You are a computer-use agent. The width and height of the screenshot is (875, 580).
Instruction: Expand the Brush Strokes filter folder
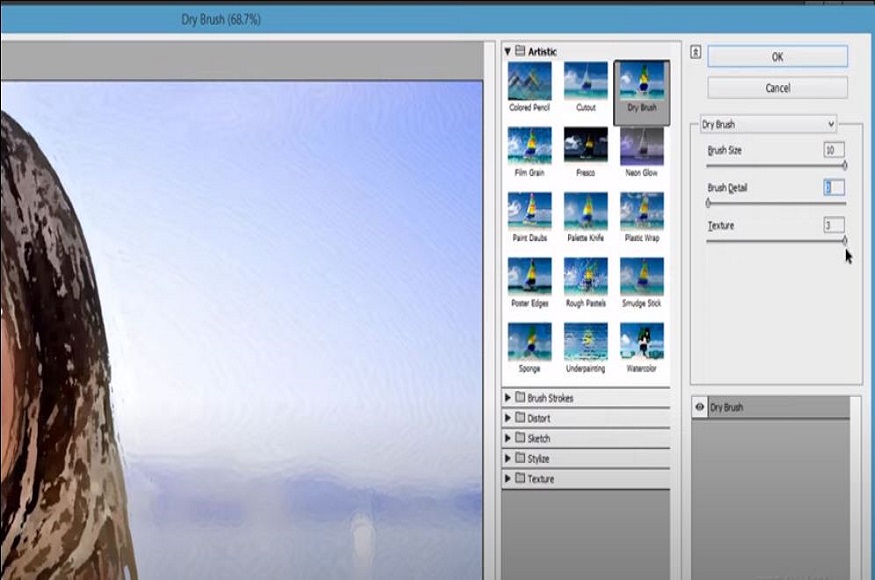tap(508, 398)
